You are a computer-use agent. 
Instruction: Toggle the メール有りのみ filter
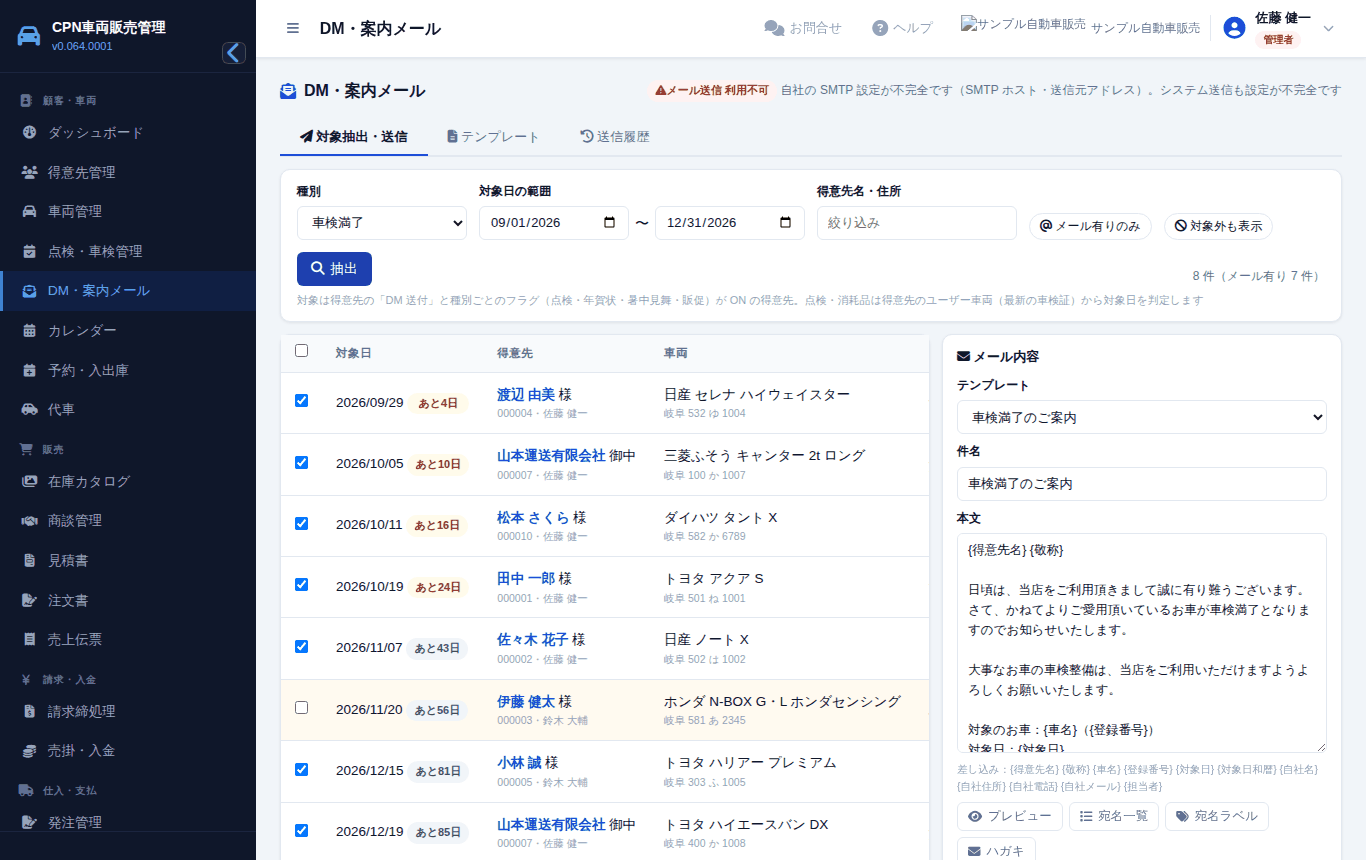[1090, 226]
